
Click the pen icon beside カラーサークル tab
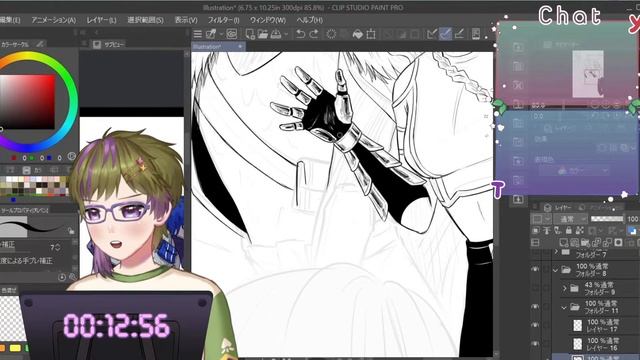(x=40, y=44)
